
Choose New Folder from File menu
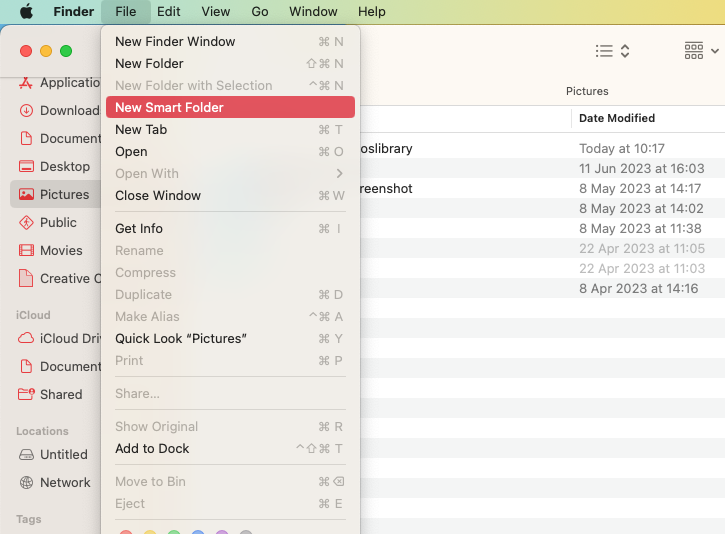[230, 63]
